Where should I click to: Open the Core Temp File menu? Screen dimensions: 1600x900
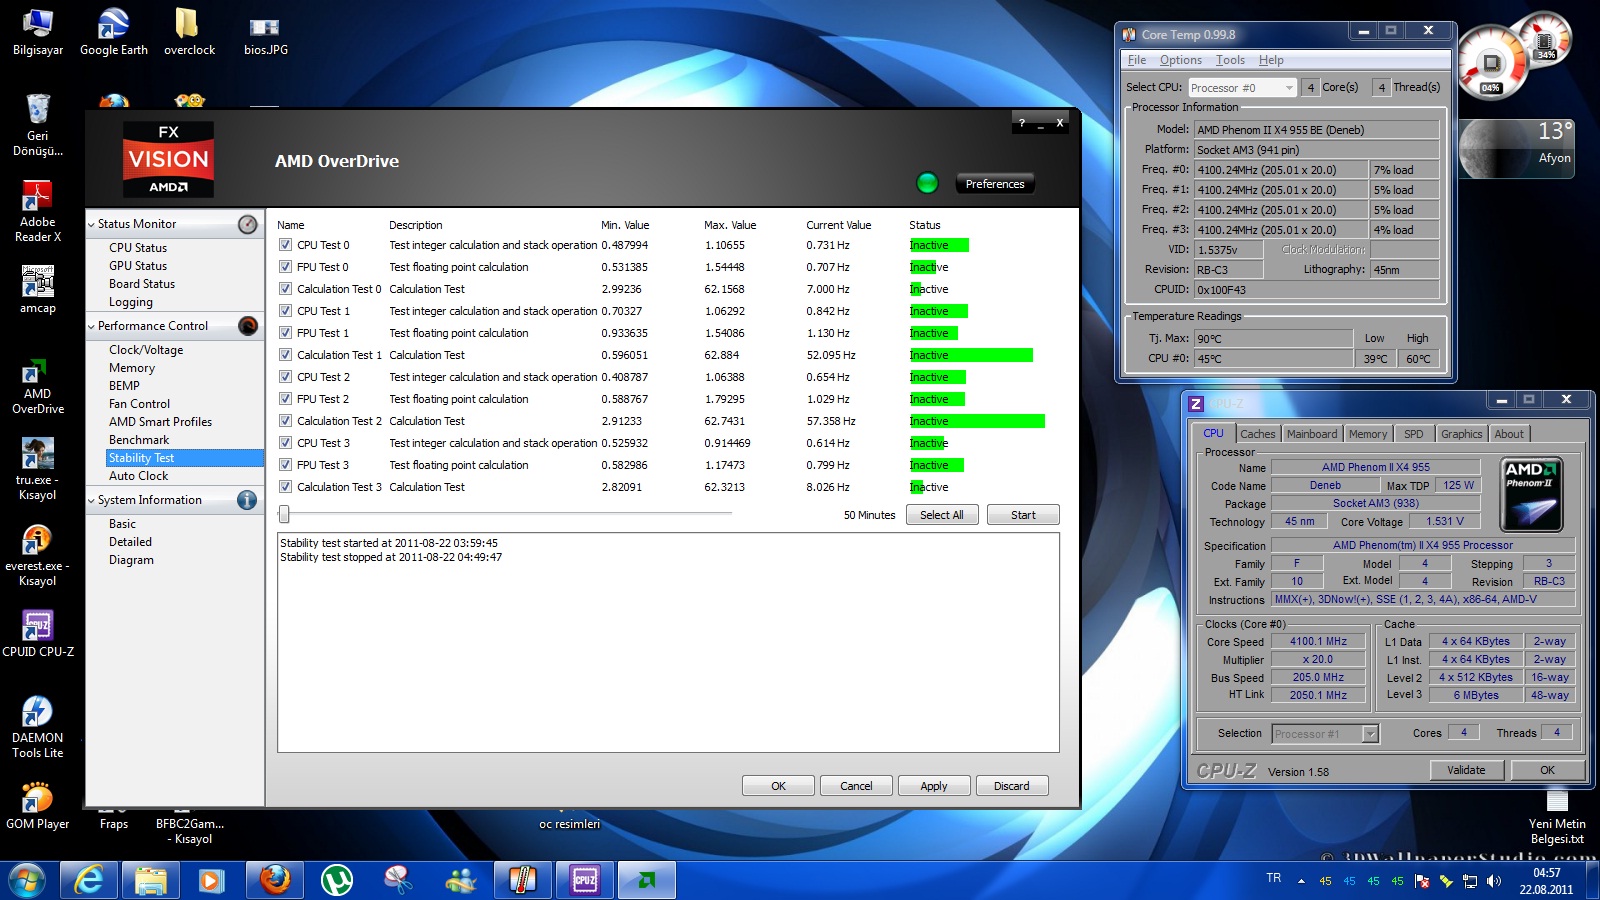pyautogui.click(x=1137, y=60)
